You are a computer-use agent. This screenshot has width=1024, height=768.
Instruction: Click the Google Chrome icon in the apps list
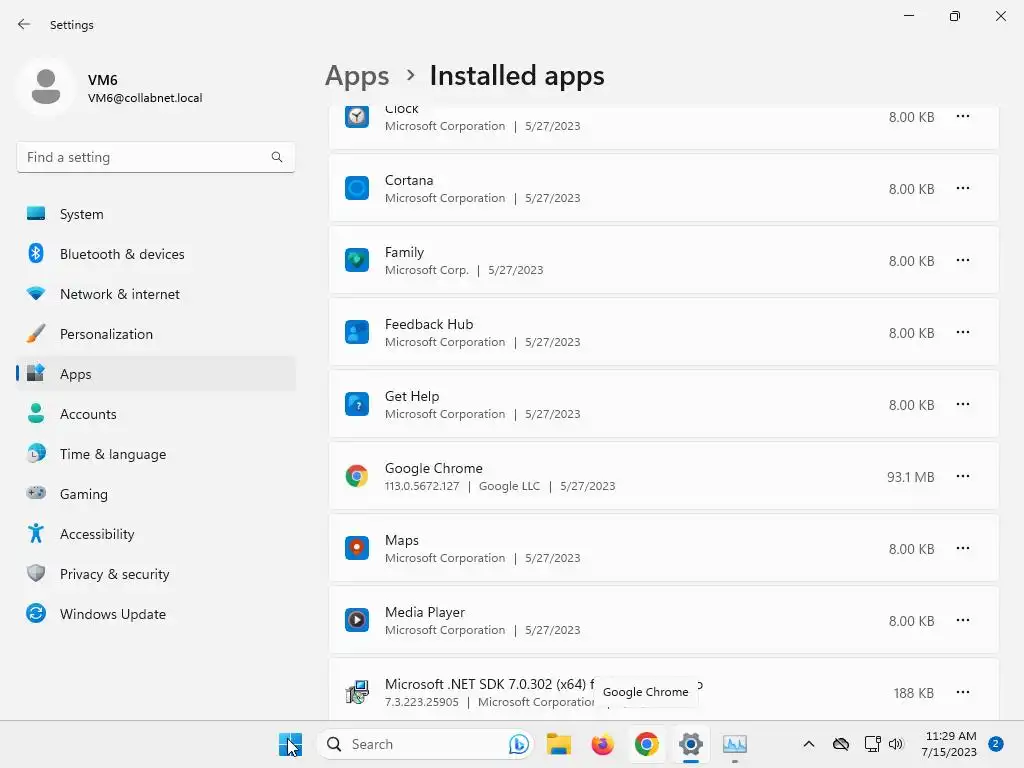[x=357, y=476]
